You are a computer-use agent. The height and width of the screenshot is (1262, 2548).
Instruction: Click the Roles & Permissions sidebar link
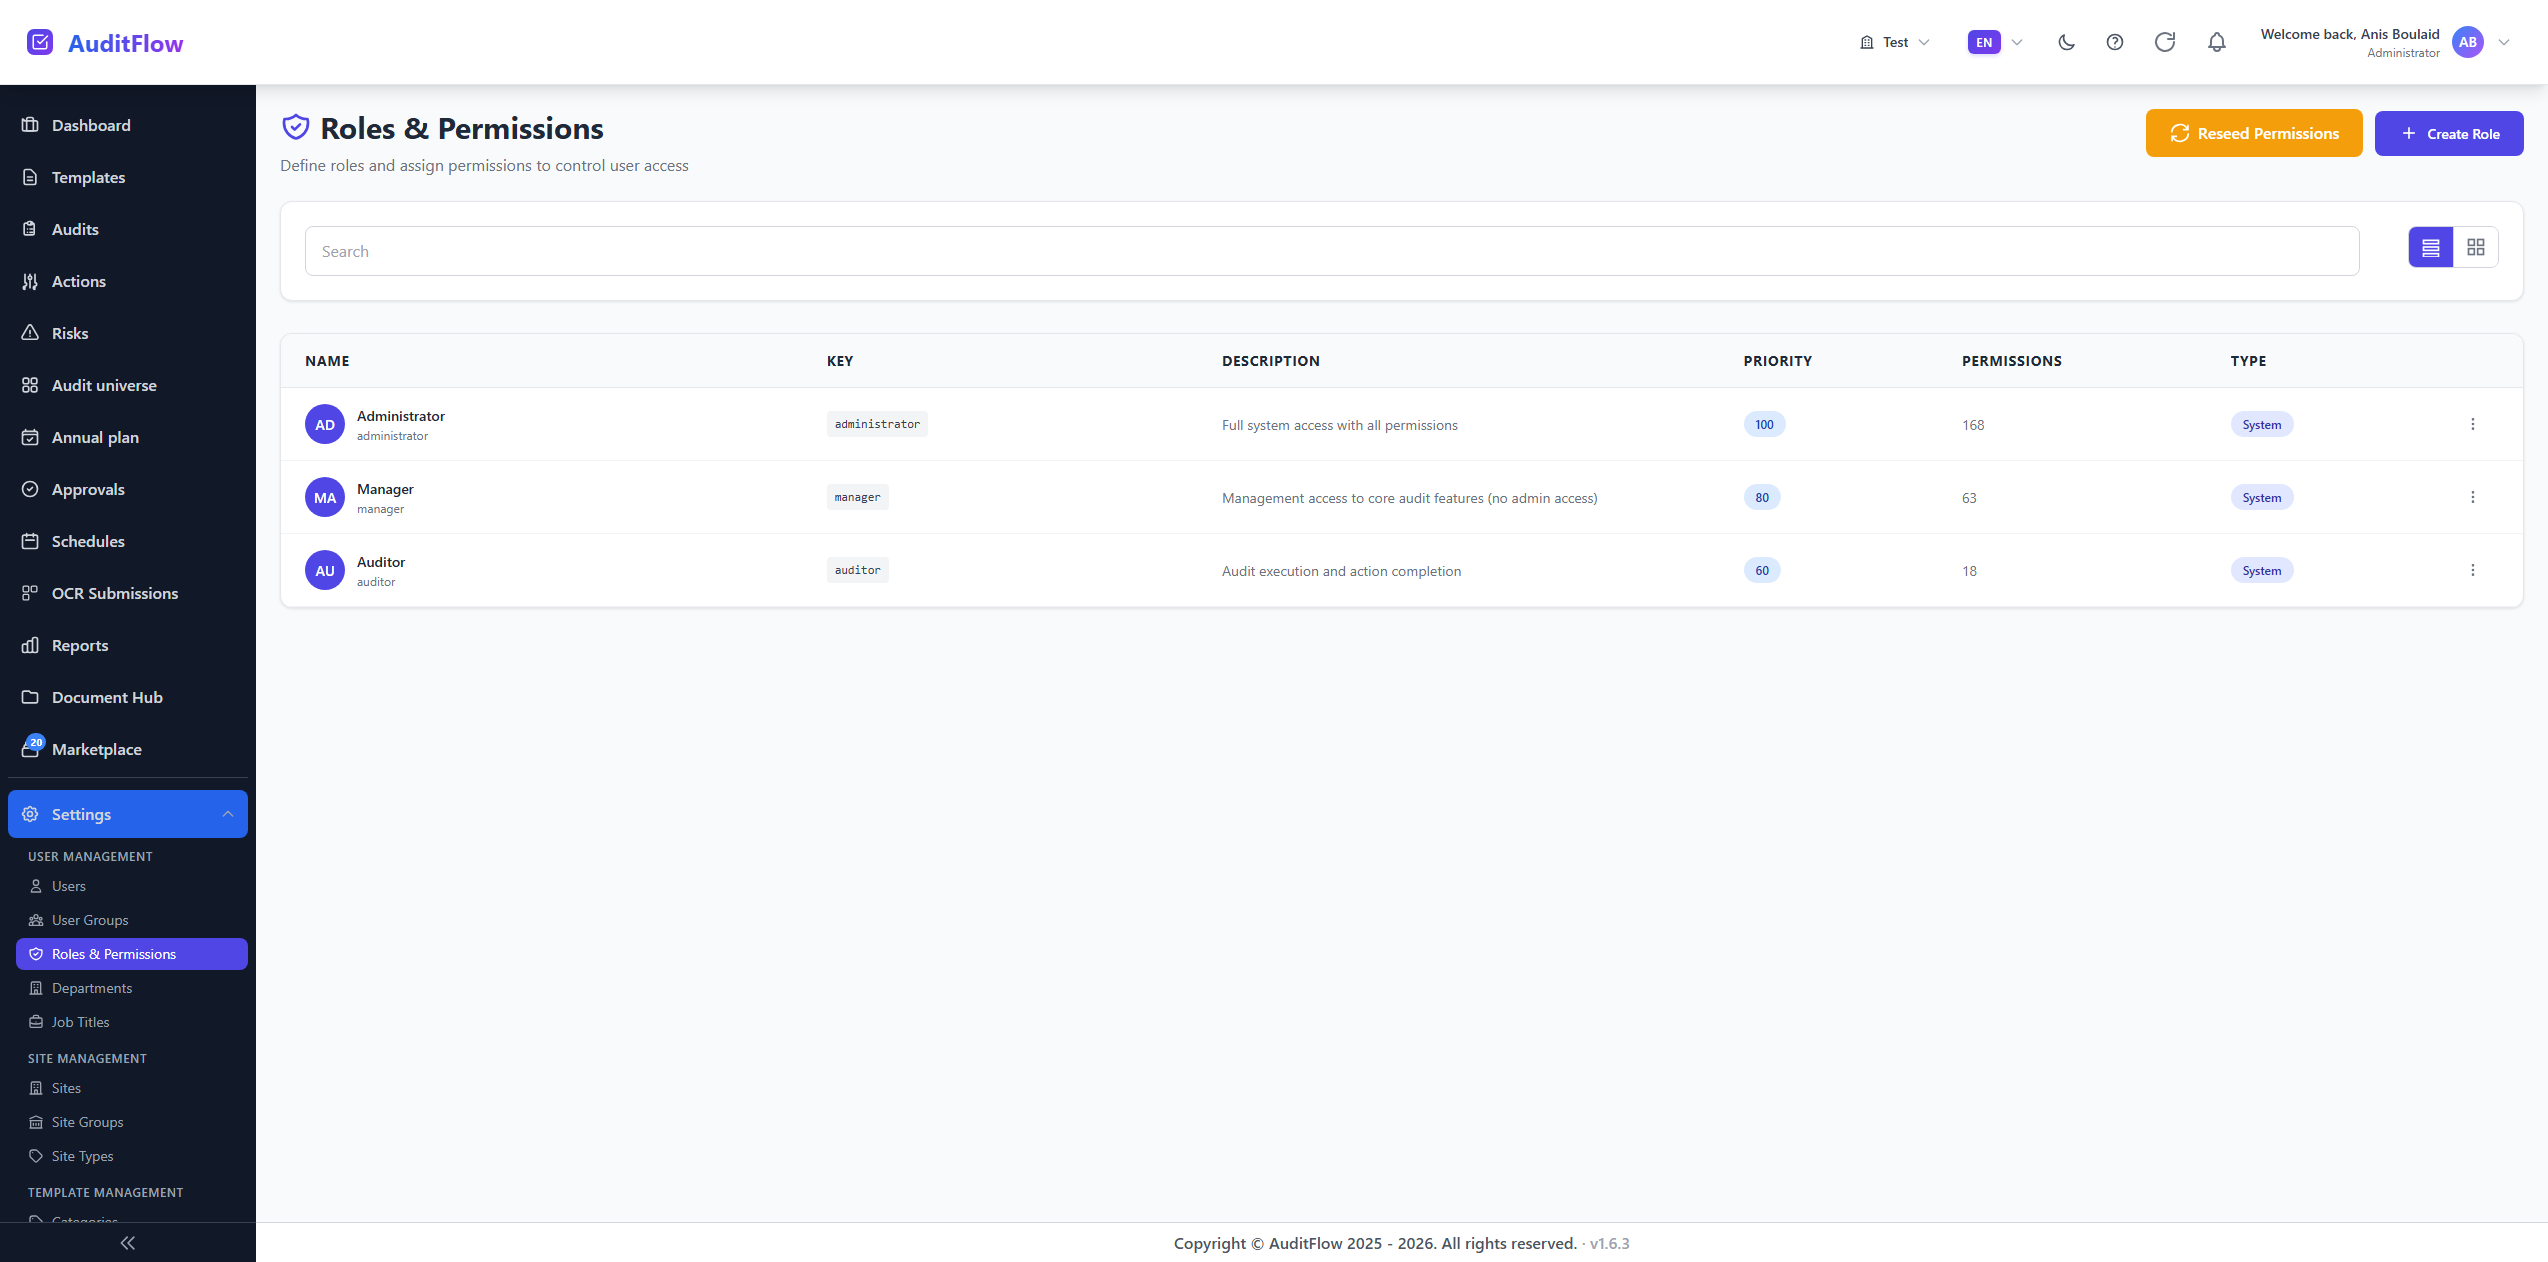point(132,954)
